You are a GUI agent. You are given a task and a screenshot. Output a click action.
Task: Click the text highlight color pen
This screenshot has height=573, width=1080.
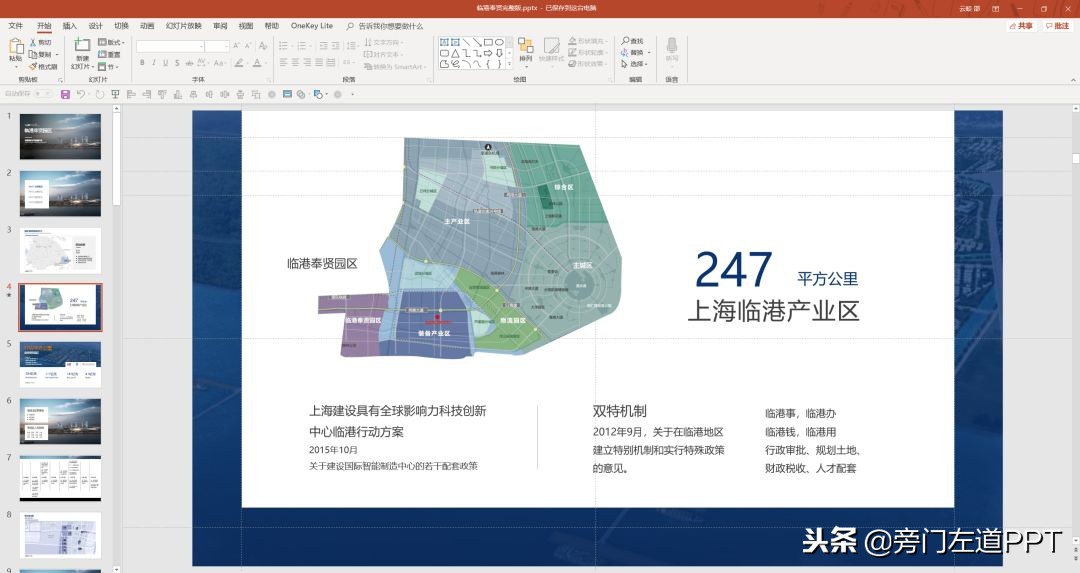coord(238,63)
